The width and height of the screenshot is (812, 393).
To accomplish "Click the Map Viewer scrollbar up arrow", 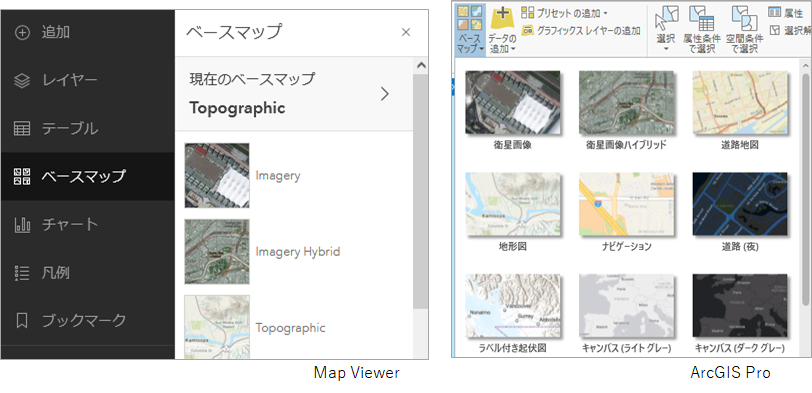I will coord(420,66).
